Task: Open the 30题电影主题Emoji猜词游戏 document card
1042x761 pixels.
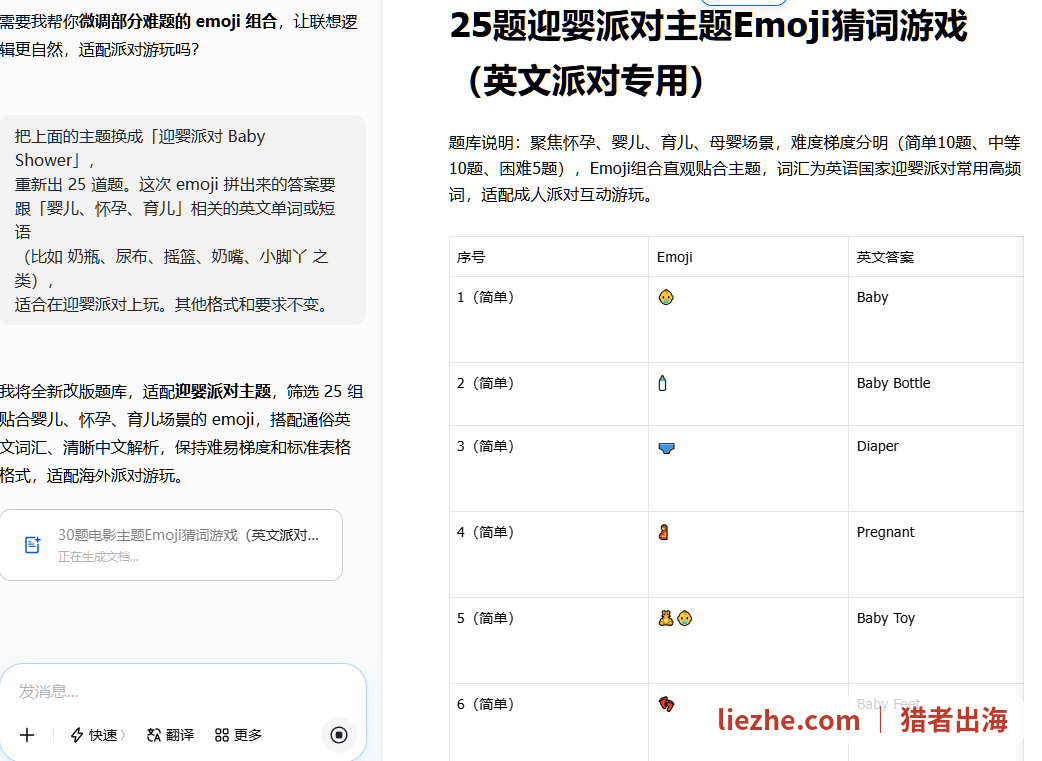Action: coord(171,545)
